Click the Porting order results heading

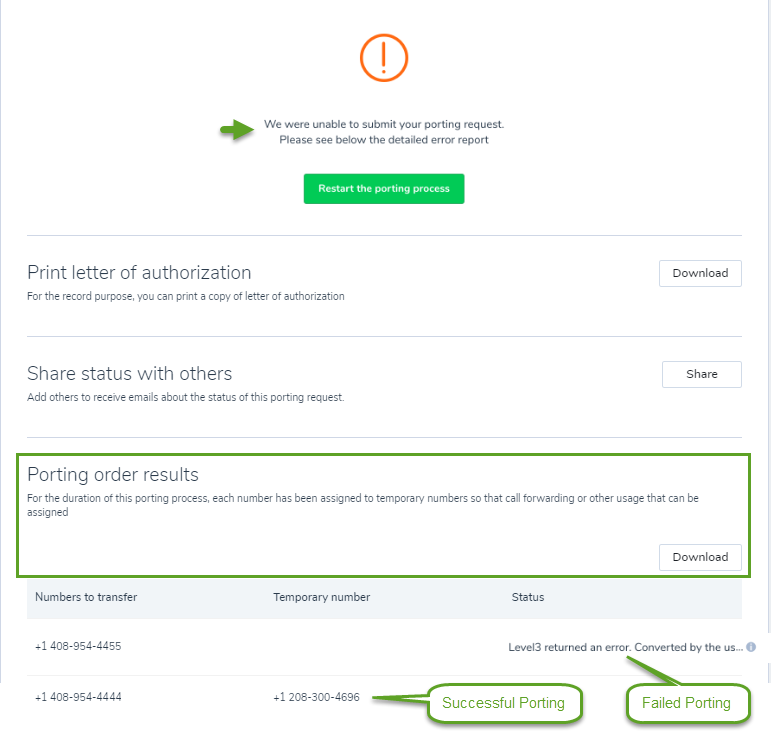pos(113,475)
